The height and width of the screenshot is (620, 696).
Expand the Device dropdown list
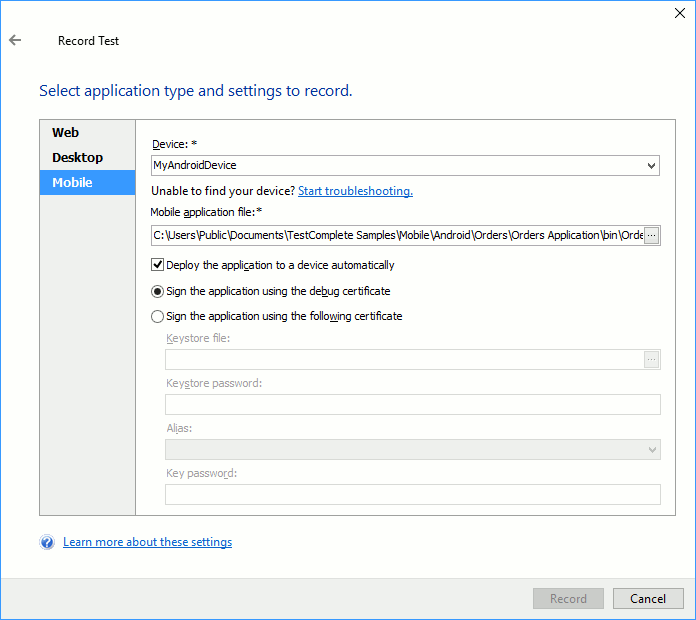point(651,165)
